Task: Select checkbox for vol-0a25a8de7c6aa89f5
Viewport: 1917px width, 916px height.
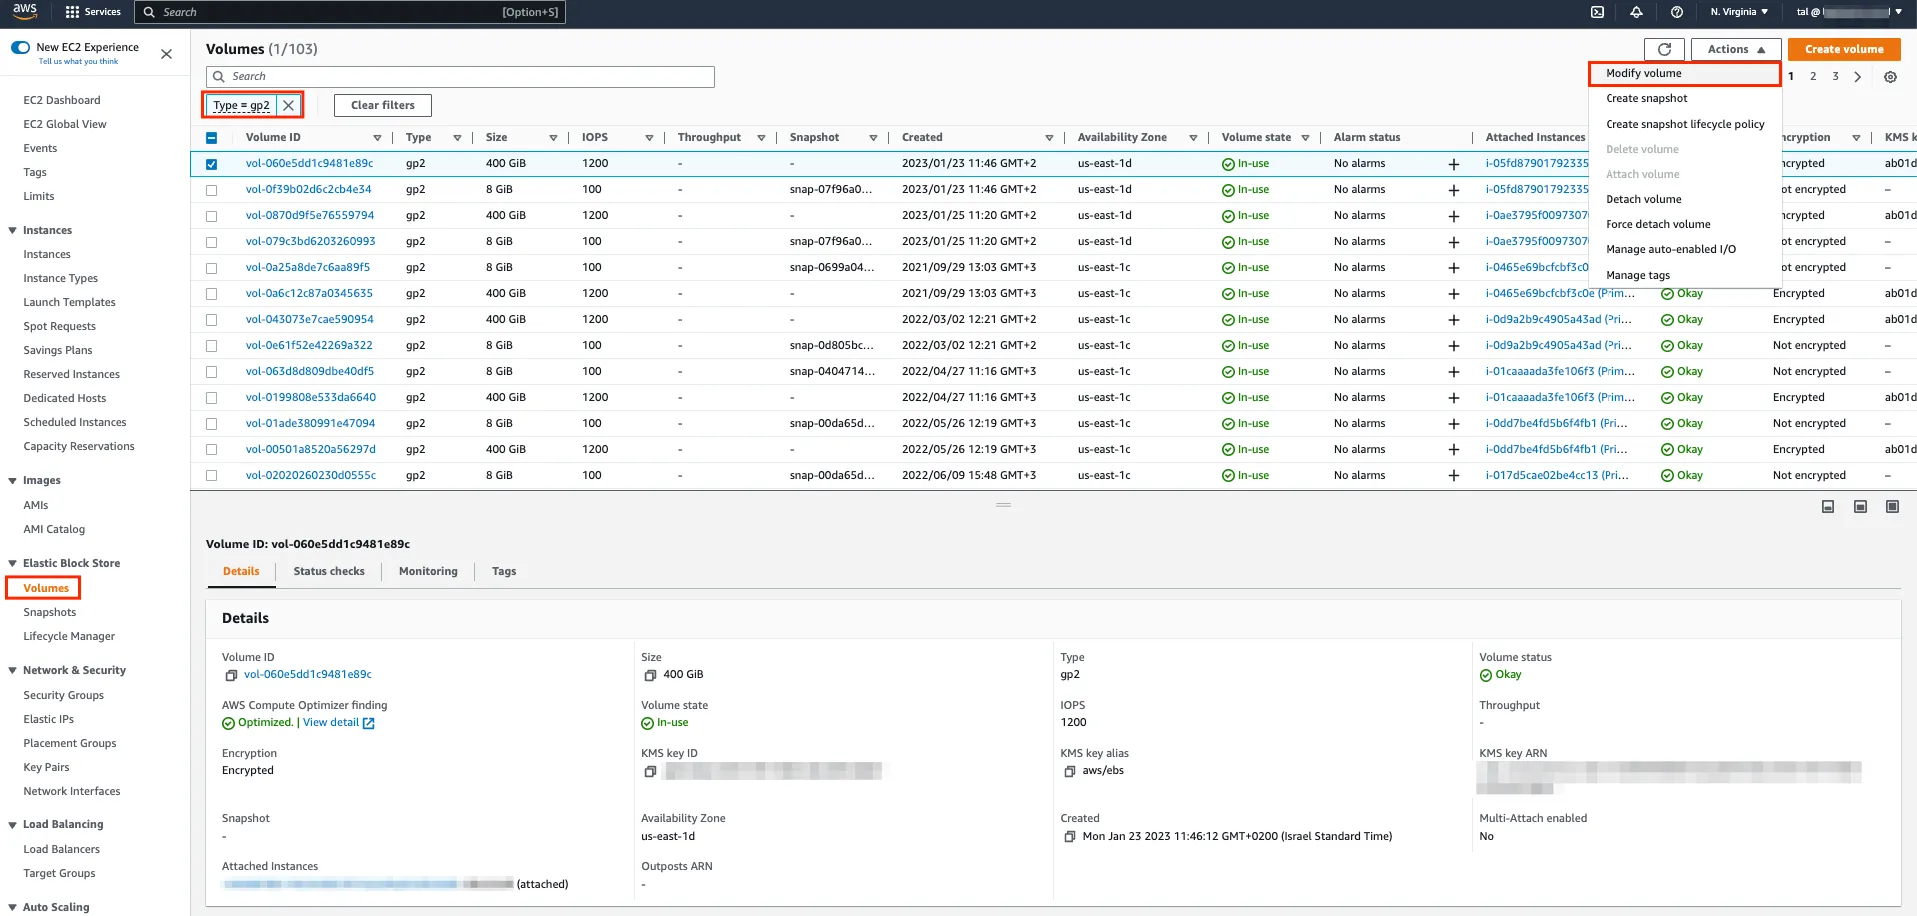Action: (211, 268)
